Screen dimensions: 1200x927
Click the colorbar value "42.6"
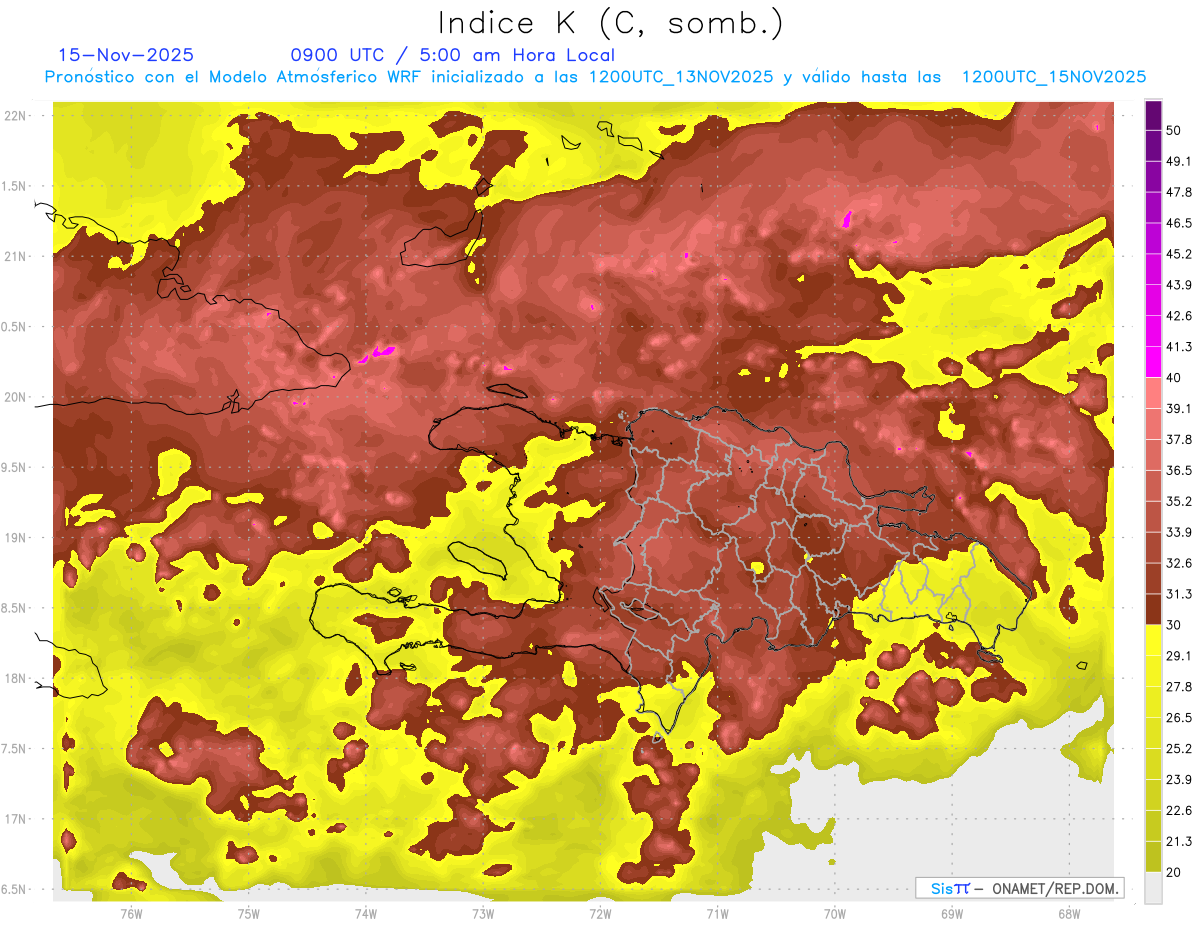(x=1179, y=316)
